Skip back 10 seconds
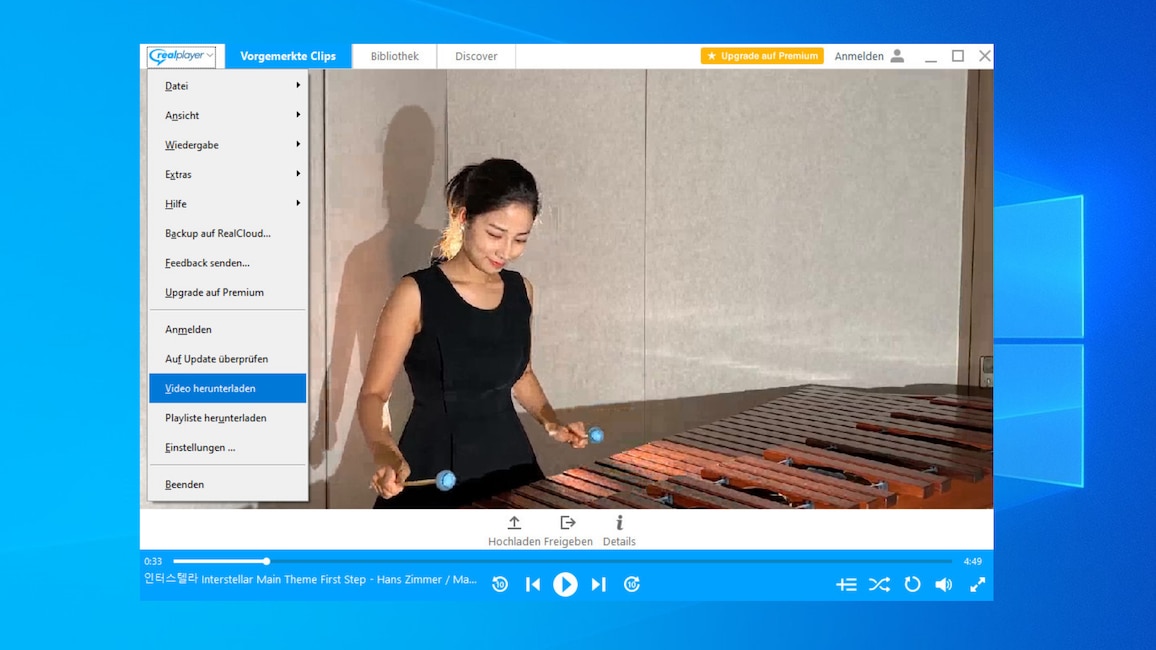1156x650 pixels. pyautogui.click(x=499, y=584)
